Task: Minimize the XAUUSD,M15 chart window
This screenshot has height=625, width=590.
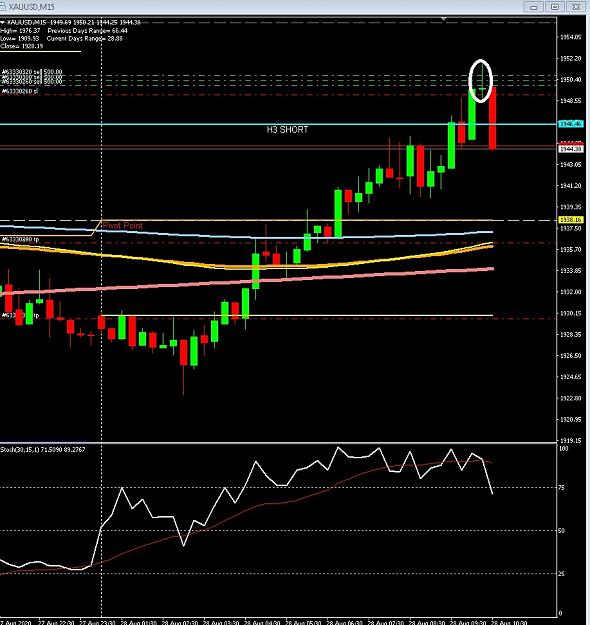Action: click(533, 7)
